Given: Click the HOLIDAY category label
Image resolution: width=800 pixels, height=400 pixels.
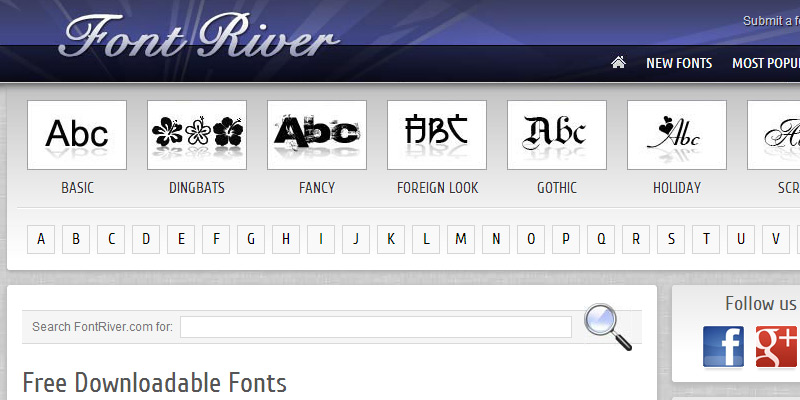Looking at the screenshot, I should pyautogui.click(x=677, y=188).
